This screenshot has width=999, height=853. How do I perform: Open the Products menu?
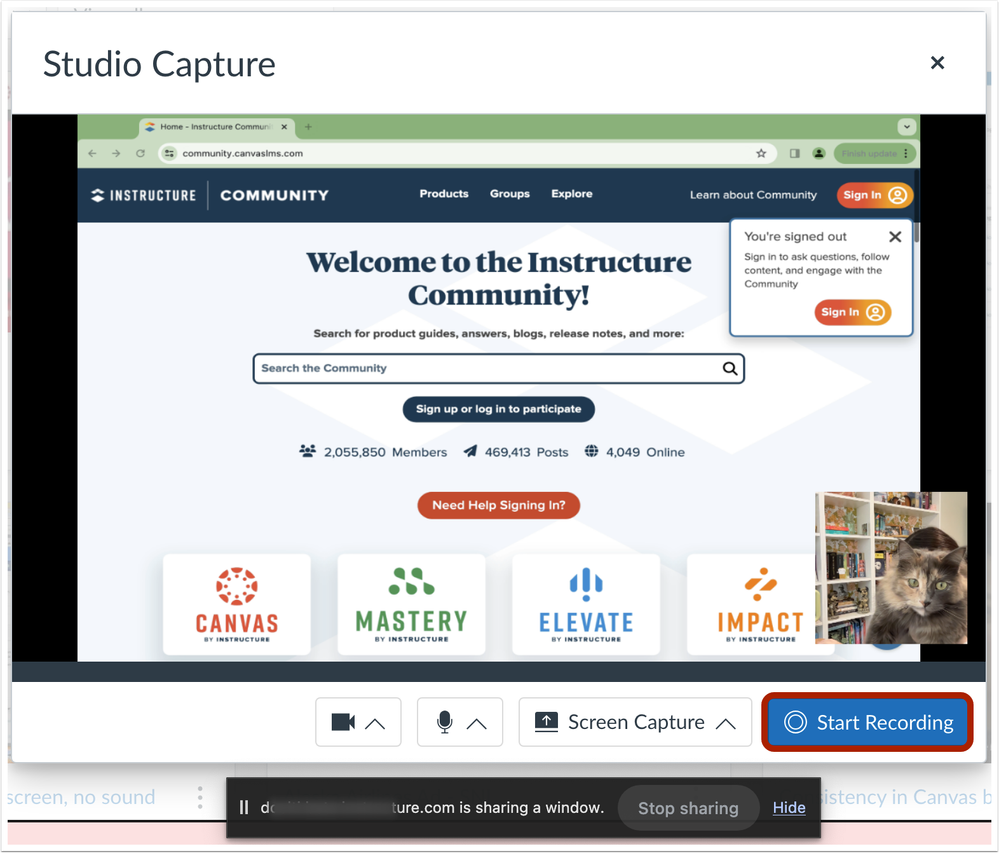point(444,194)
